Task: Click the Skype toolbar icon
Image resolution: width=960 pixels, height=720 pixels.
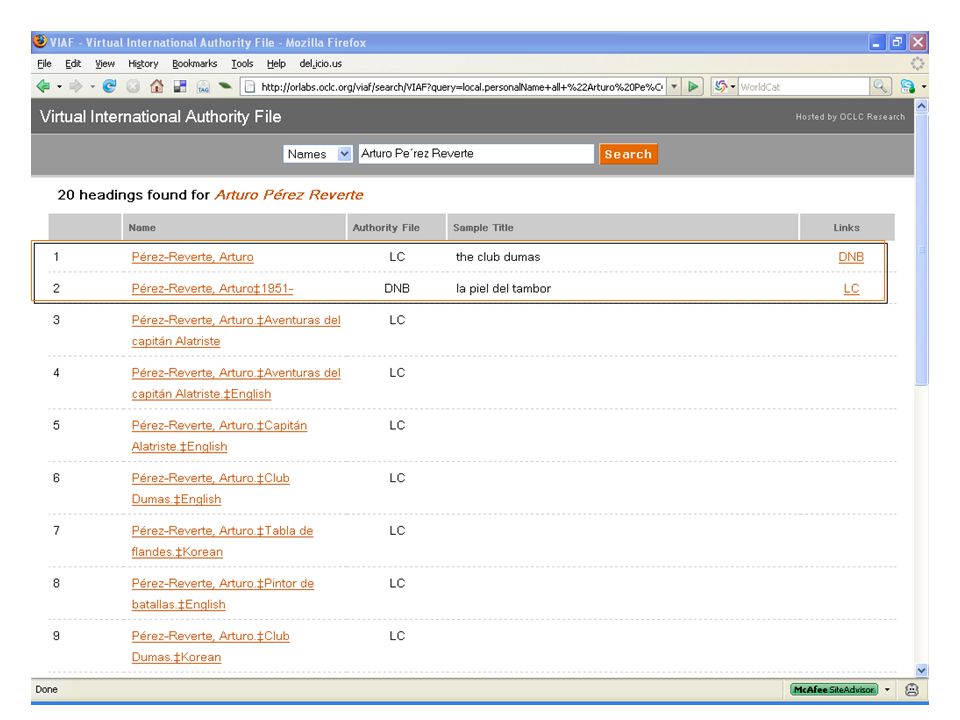Action: pos(908,86)
